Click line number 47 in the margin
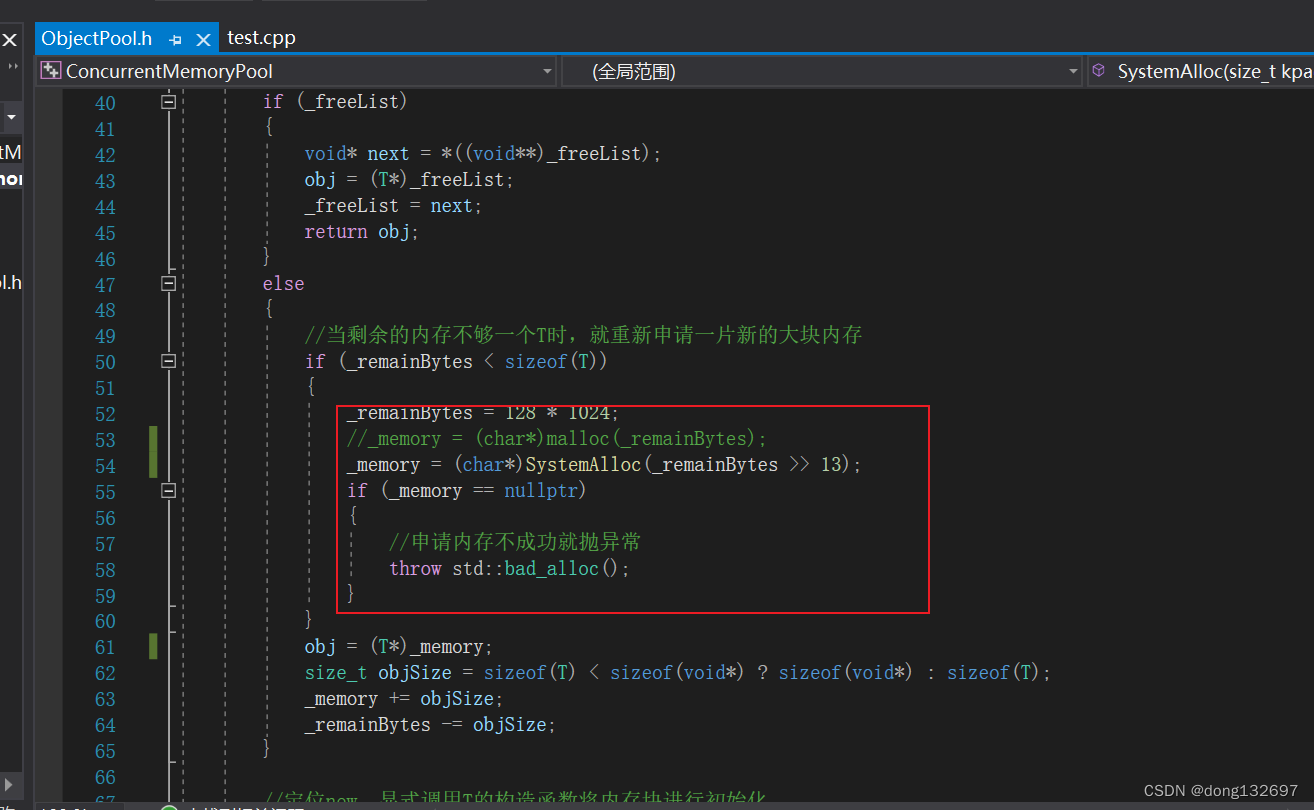 pos(105,285)
